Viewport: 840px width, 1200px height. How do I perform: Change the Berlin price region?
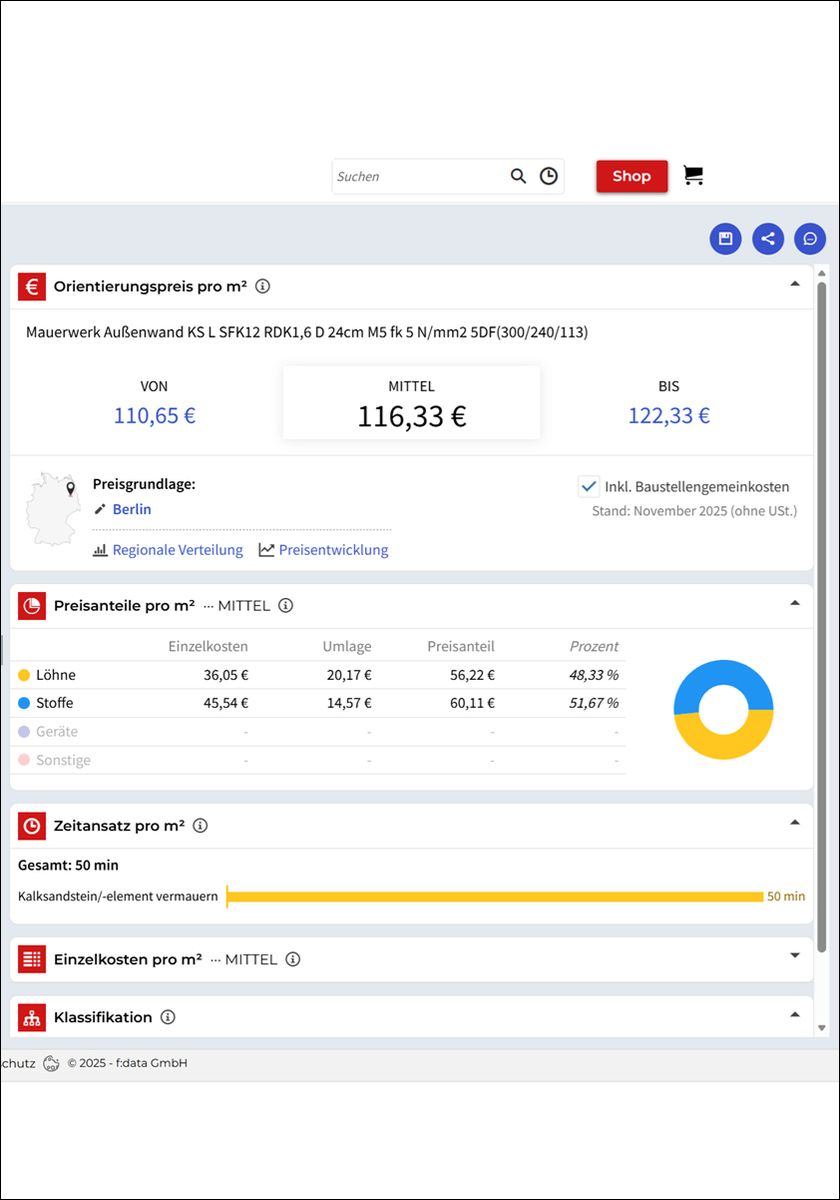pyautogui.click(x=131, y=509)
